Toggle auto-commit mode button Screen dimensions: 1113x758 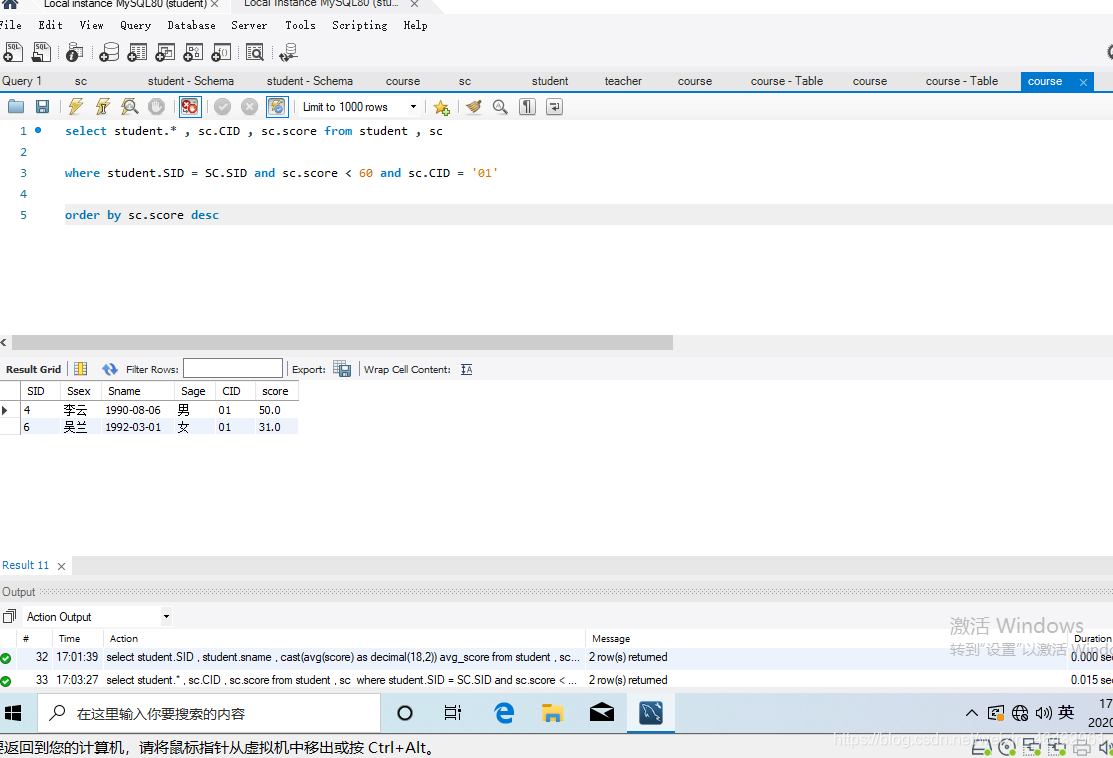point(277,106)
